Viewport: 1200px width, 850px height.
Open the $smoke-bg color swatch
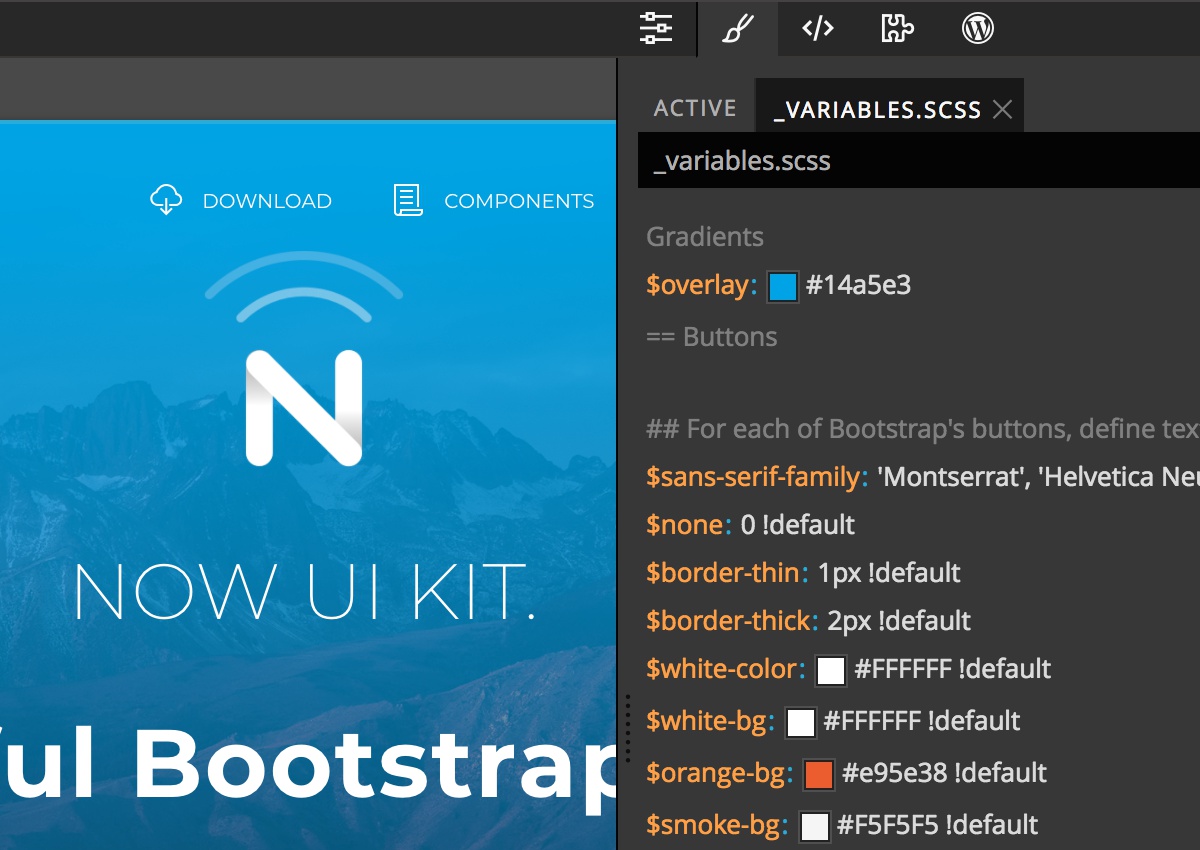(x=814, y=826)
